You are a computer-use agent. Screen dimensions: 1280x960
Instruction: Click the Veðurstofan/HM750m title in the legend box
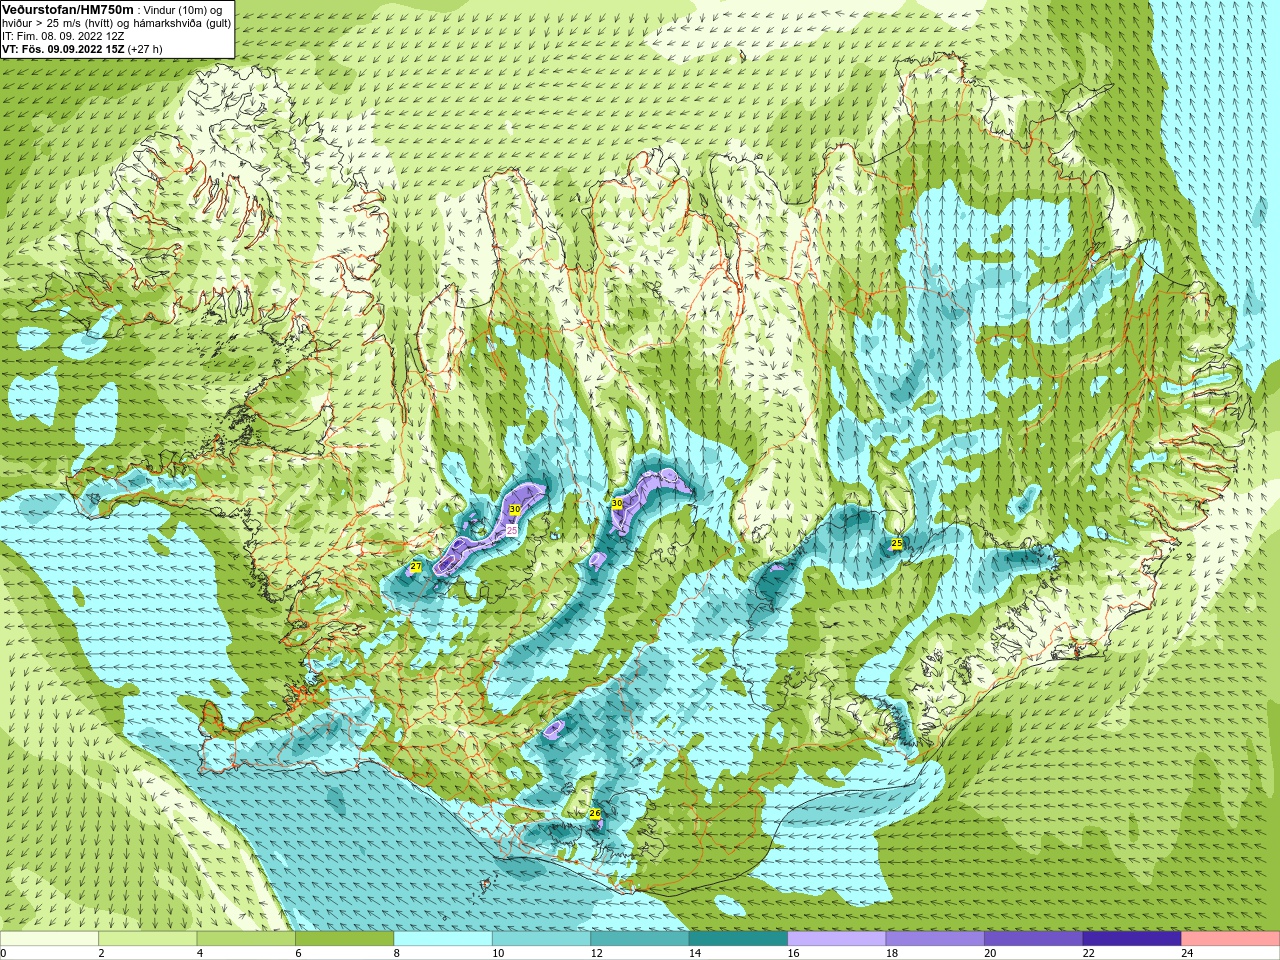tap(68, 9)
